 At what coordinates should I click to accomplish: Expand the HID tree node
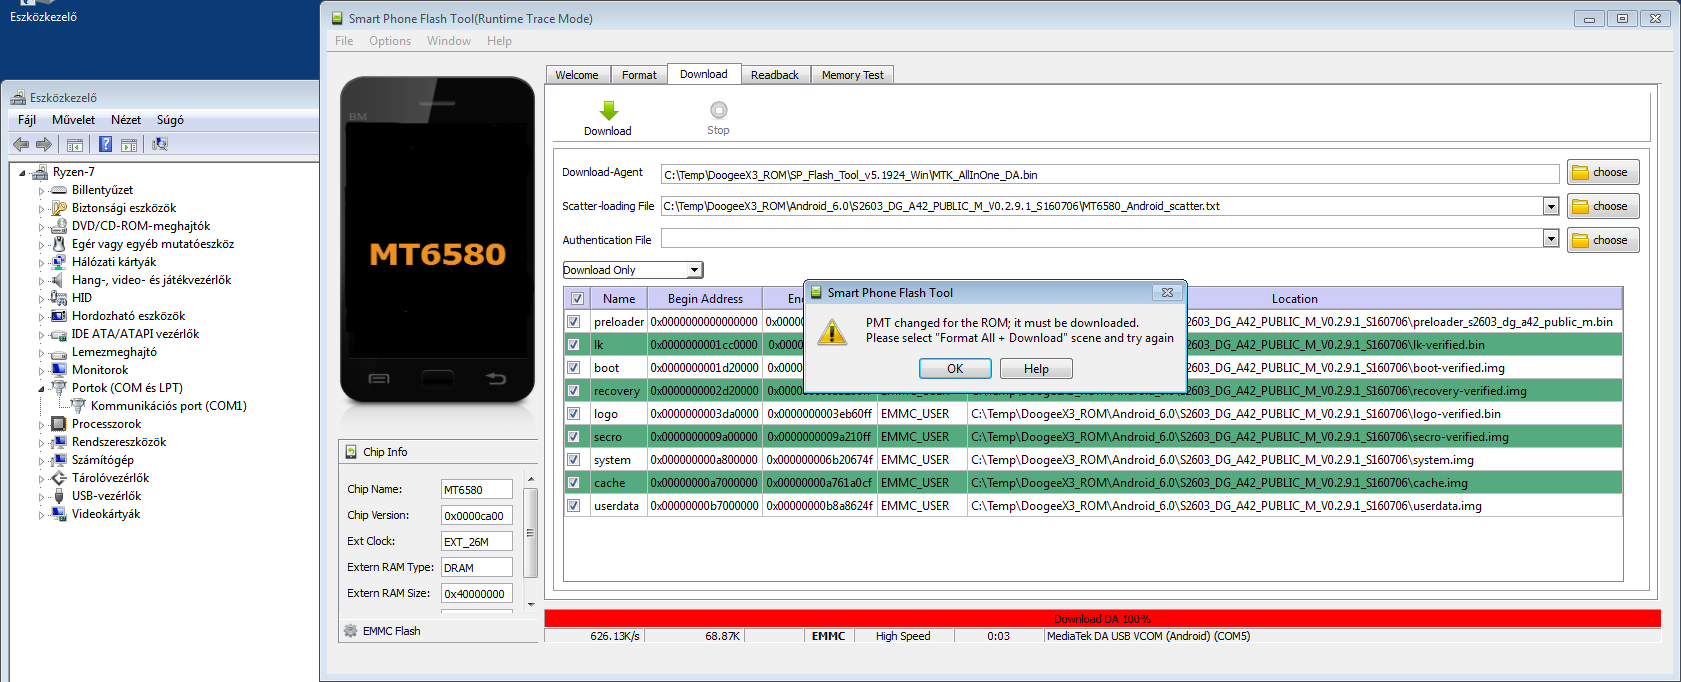(41, 298)
